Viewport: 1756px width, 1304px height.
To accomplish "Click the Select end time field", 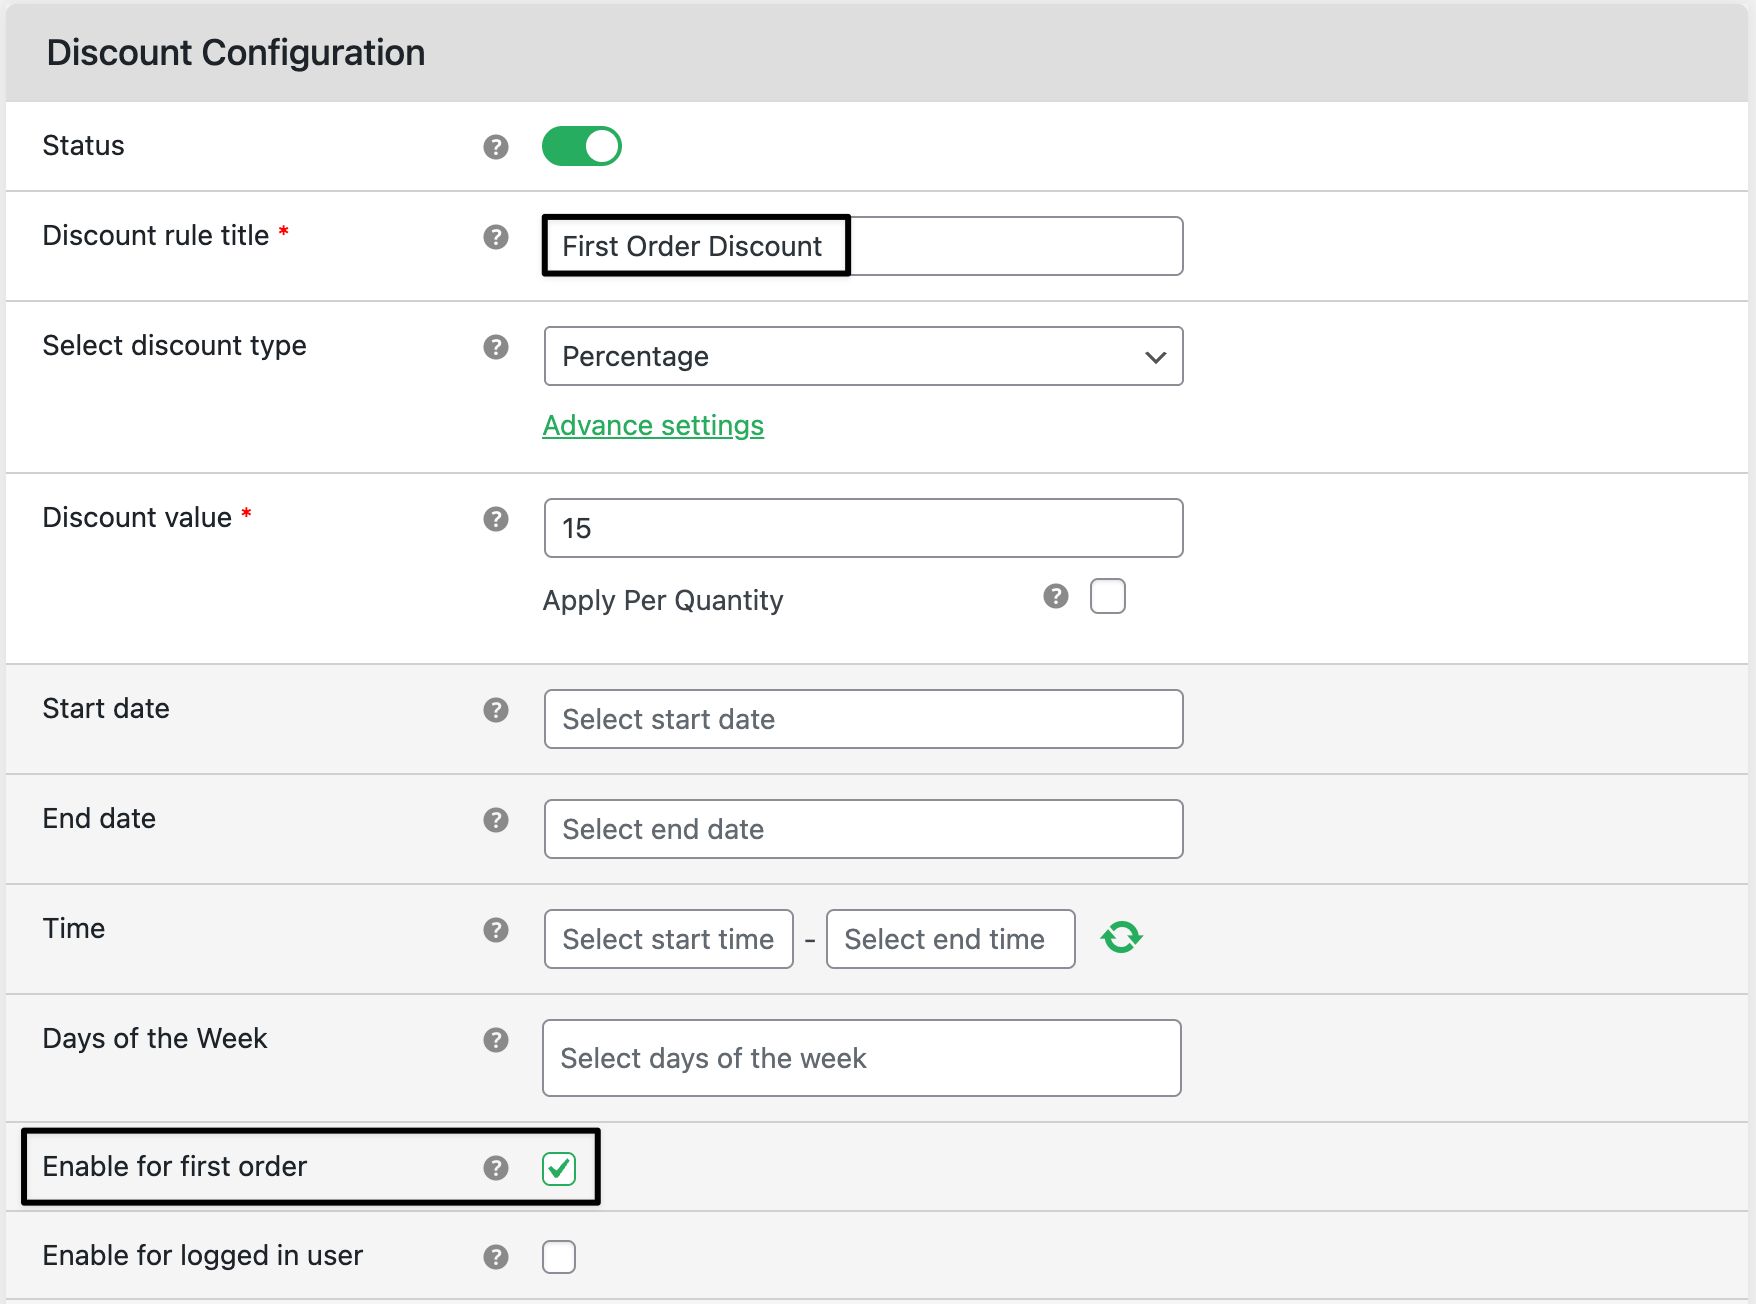I will 950,939.
